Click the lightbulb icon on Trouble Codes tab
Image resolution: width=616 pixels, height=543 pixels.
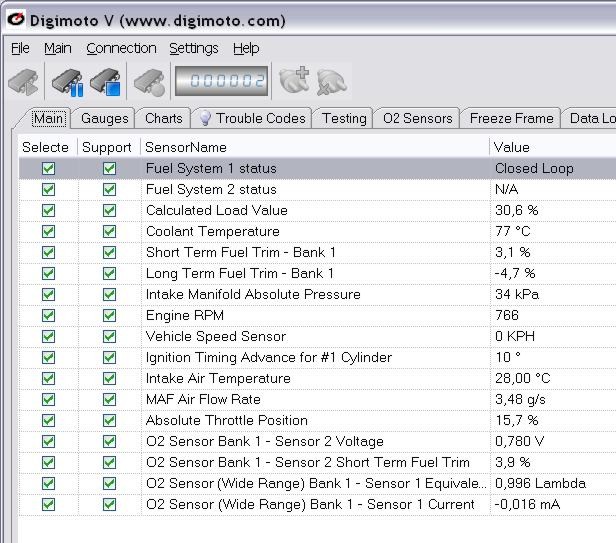pyautogui.click(x=204, y=118)
